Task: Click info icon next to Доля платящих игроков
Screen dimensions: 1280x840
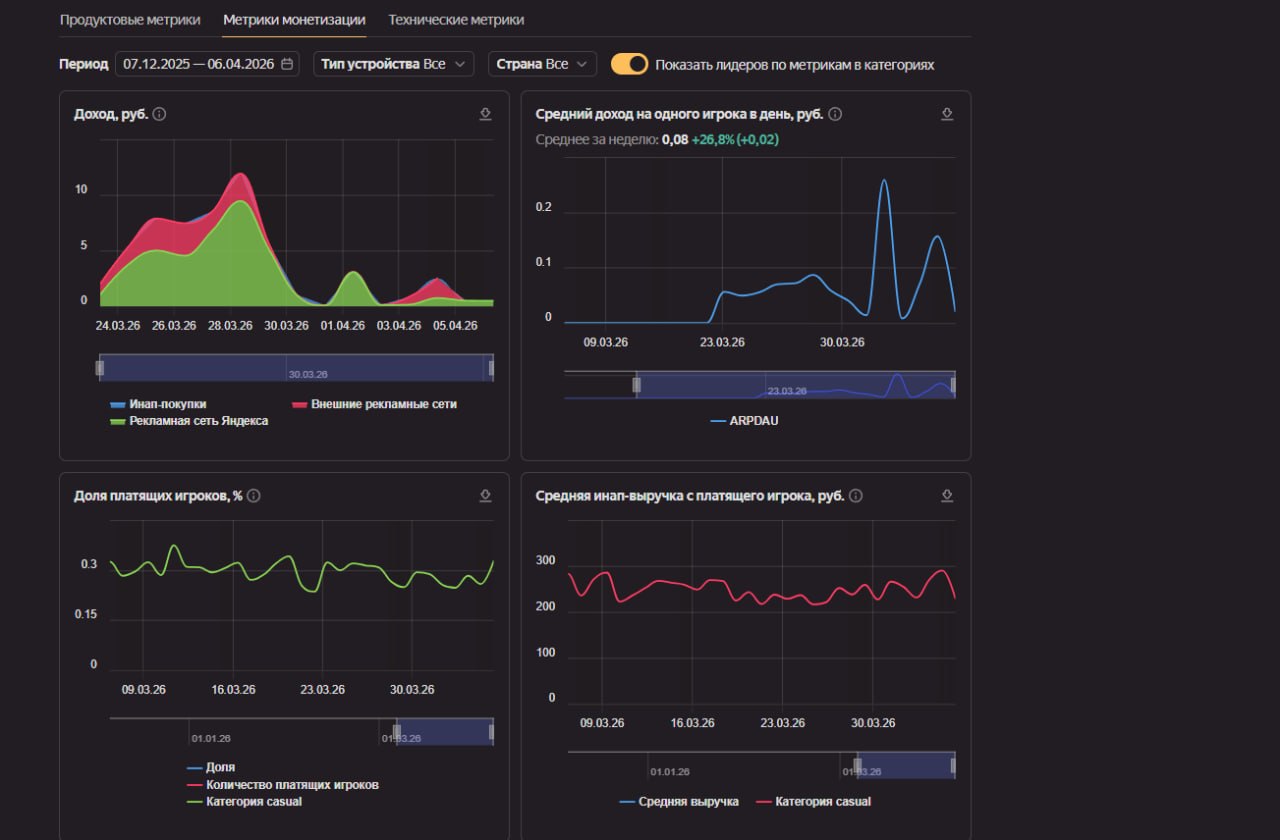Action: pyautogui.click(x=254, y=496)
